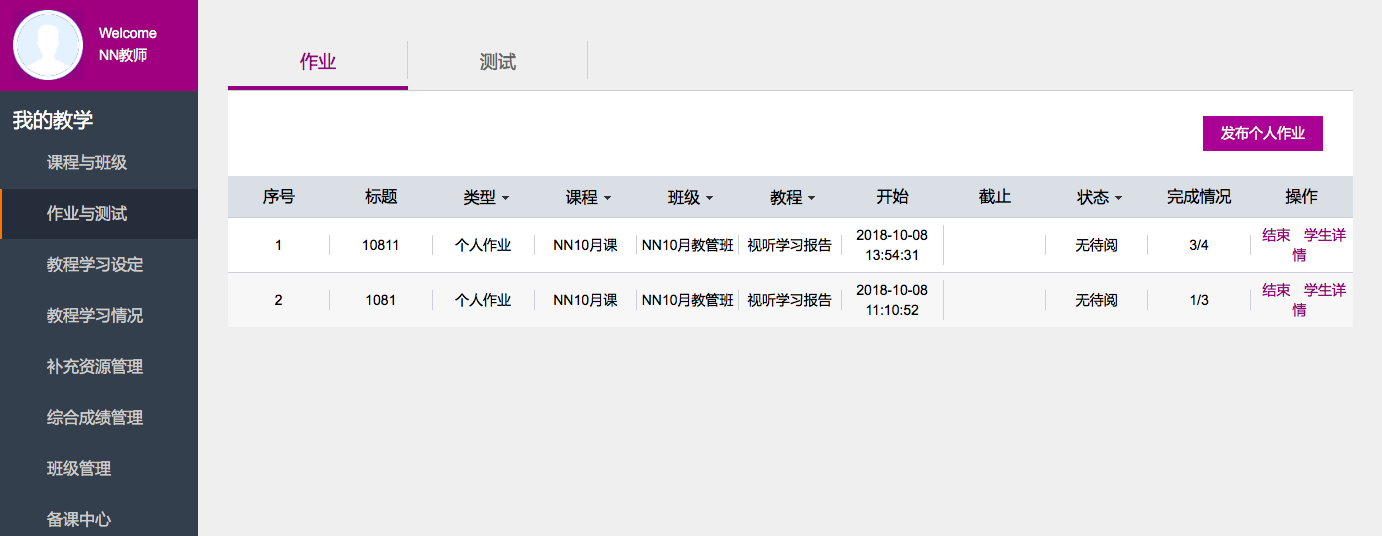
Task: Open 学生详情 for assignment 10811
Action: (x=1324, y=236)
